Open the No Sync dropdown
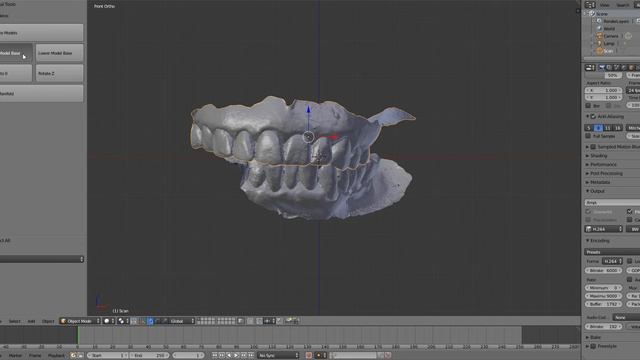640x360 pixels. (x=278, y=356)
